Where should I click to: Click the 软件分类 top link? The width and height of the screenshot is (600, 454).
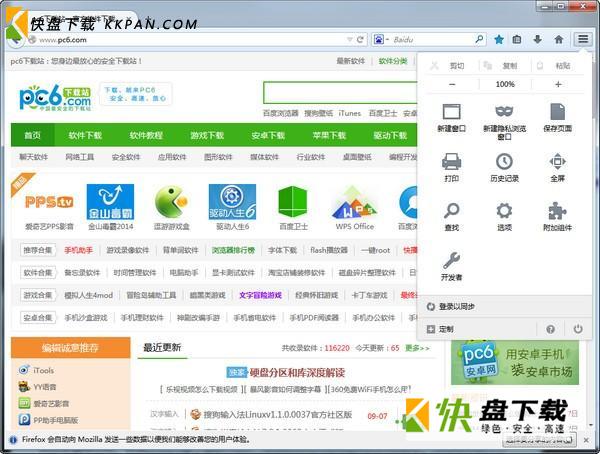click(393, 61)
